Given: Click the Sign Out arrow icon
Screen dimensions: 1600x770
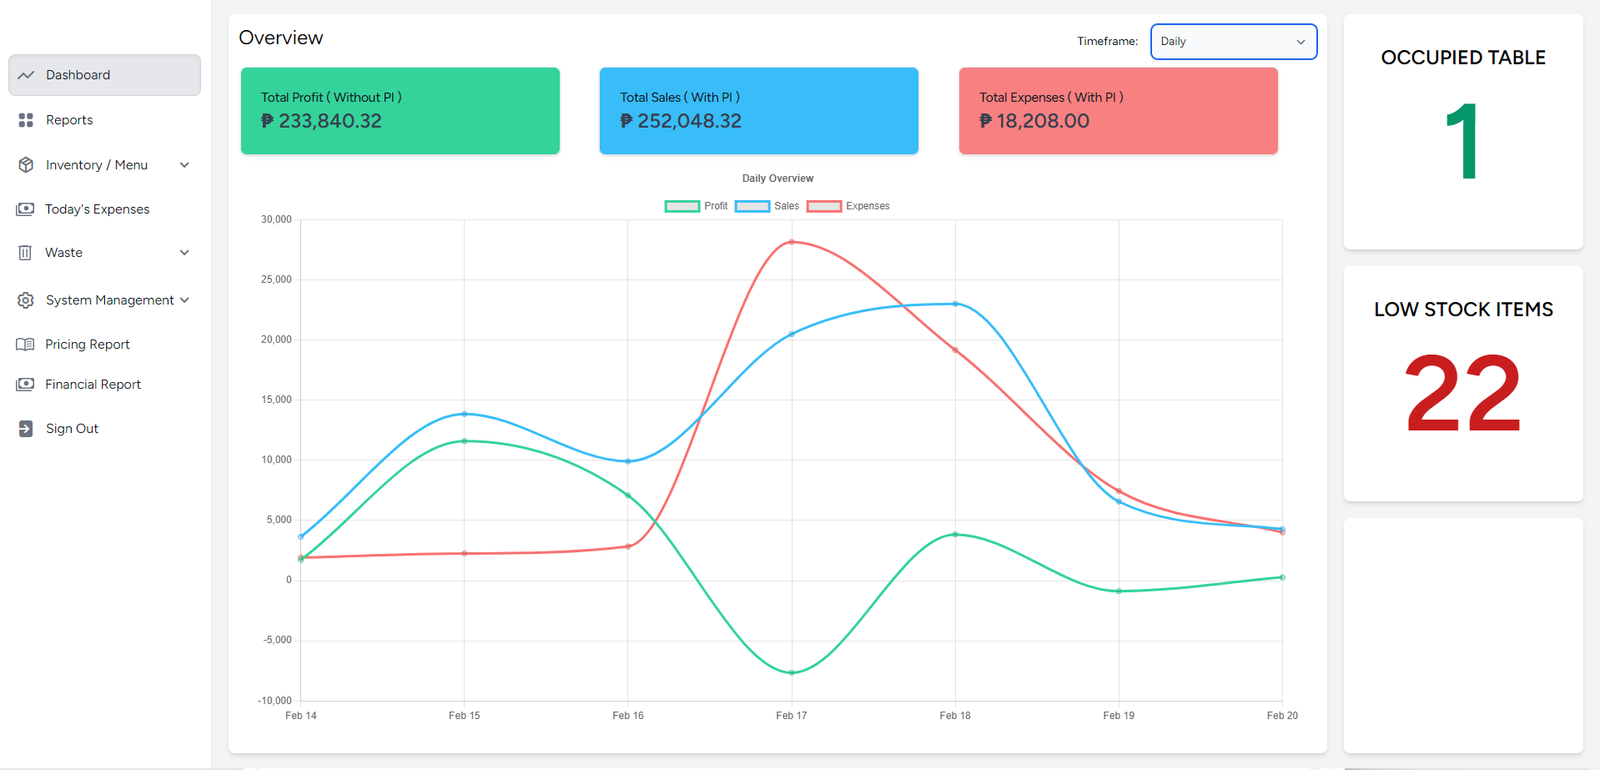Looking at the screenshot, I should tap(26, 428).
